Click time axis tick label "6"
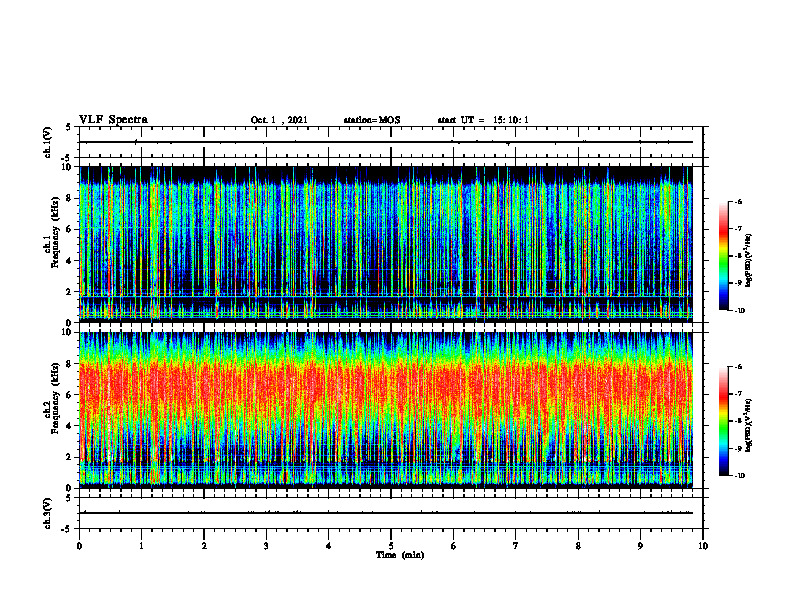Image resolution: width=792 pixels, height=612 pixels. (x=454, y=546)
